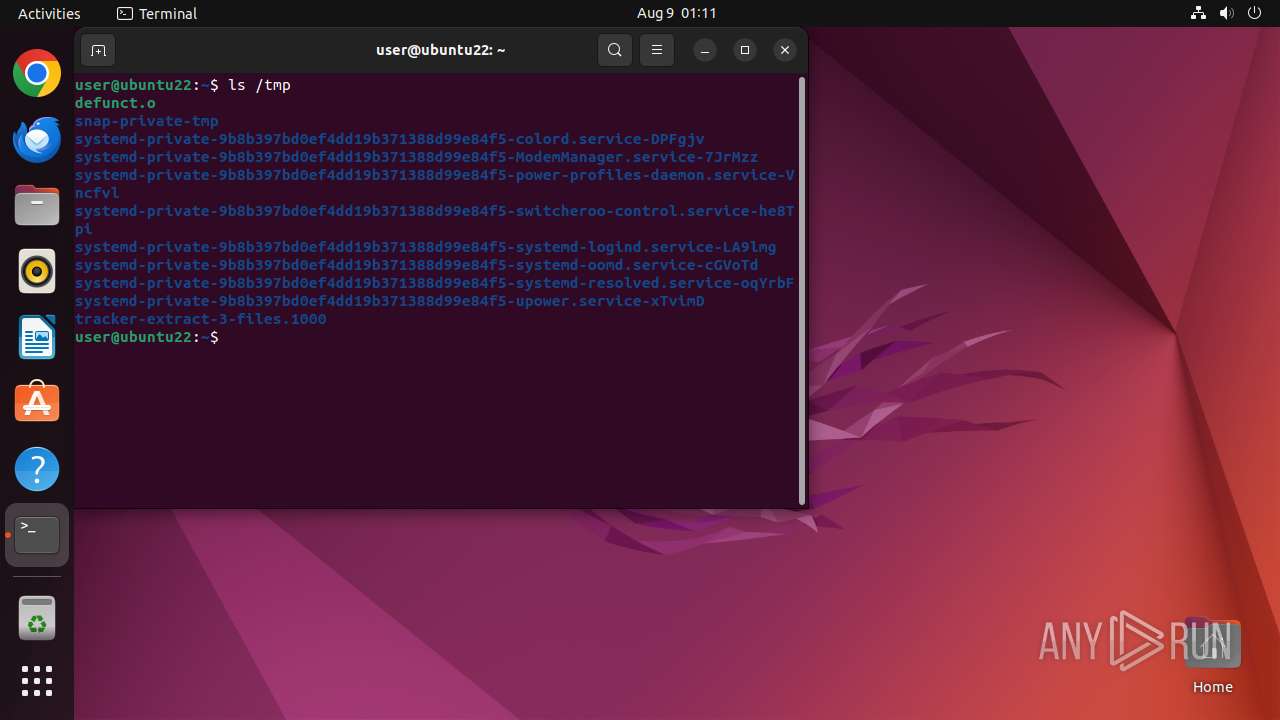Open the Home folder on the desktop
The image size is (1280, 720).
point(1213,657)
